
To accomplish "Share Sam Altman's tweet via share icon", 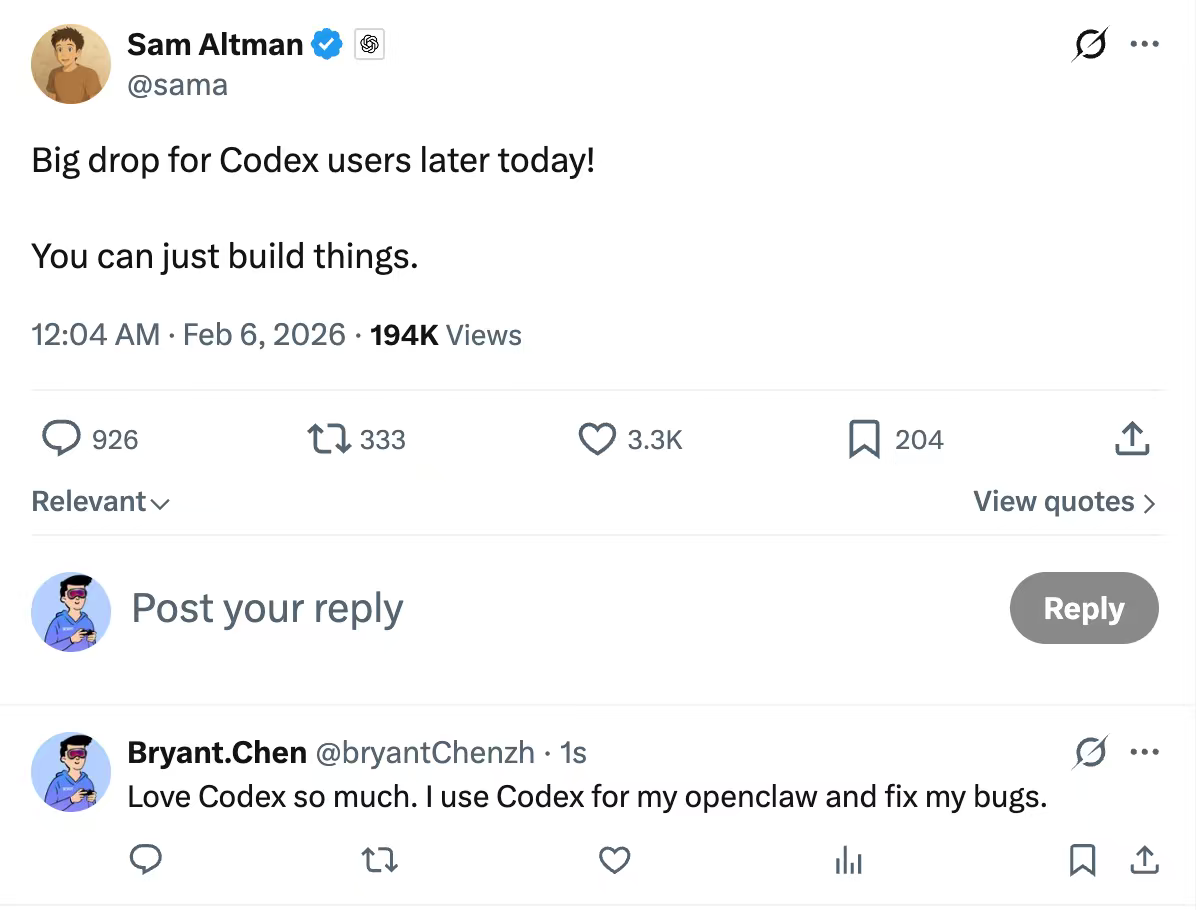I will pos(1131,439).
